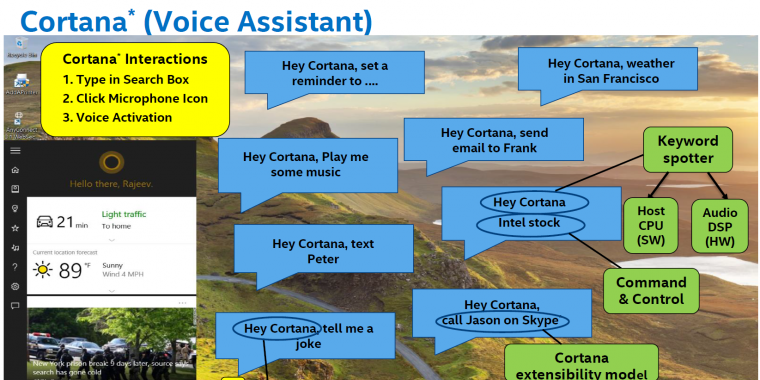The image size is (760, 380).
Task: Click the 'Command & Control' box
Action: [x=651, y=291]
